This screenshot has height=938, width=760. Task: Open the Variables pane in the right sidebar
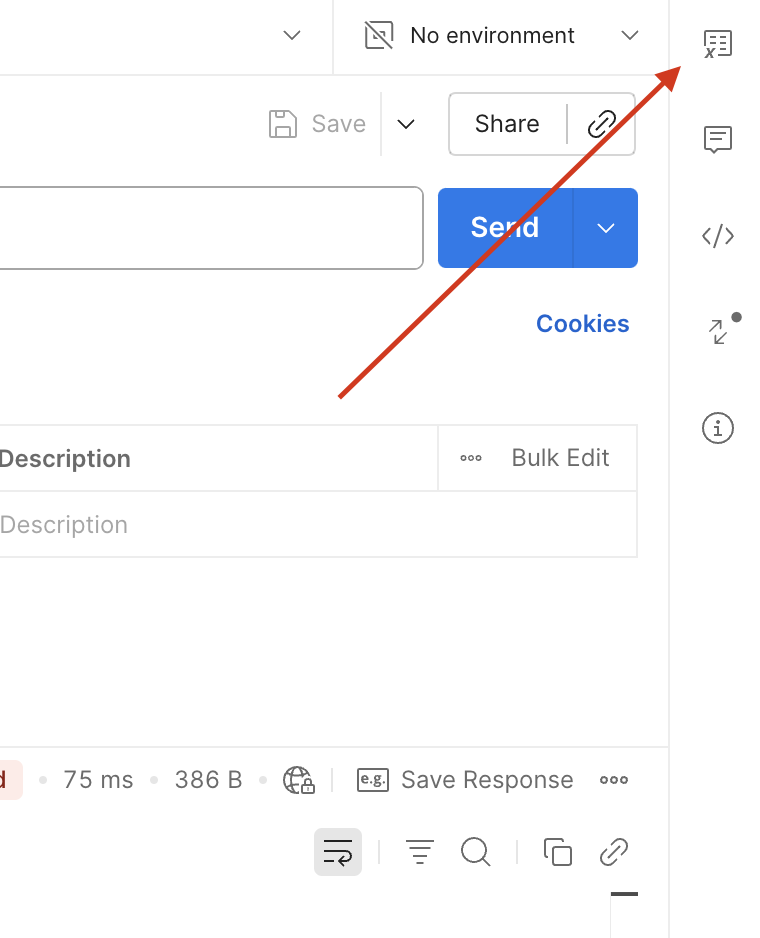click(x=717, y=44)
